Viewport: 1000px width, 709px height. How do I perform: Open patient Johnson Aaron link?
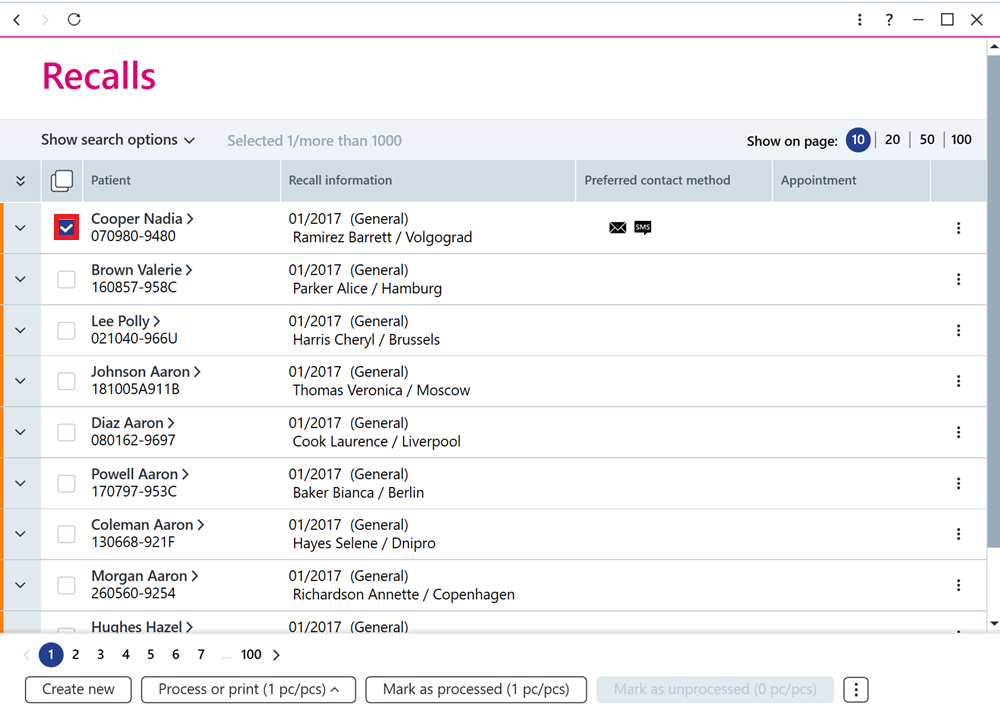(146, 372)
